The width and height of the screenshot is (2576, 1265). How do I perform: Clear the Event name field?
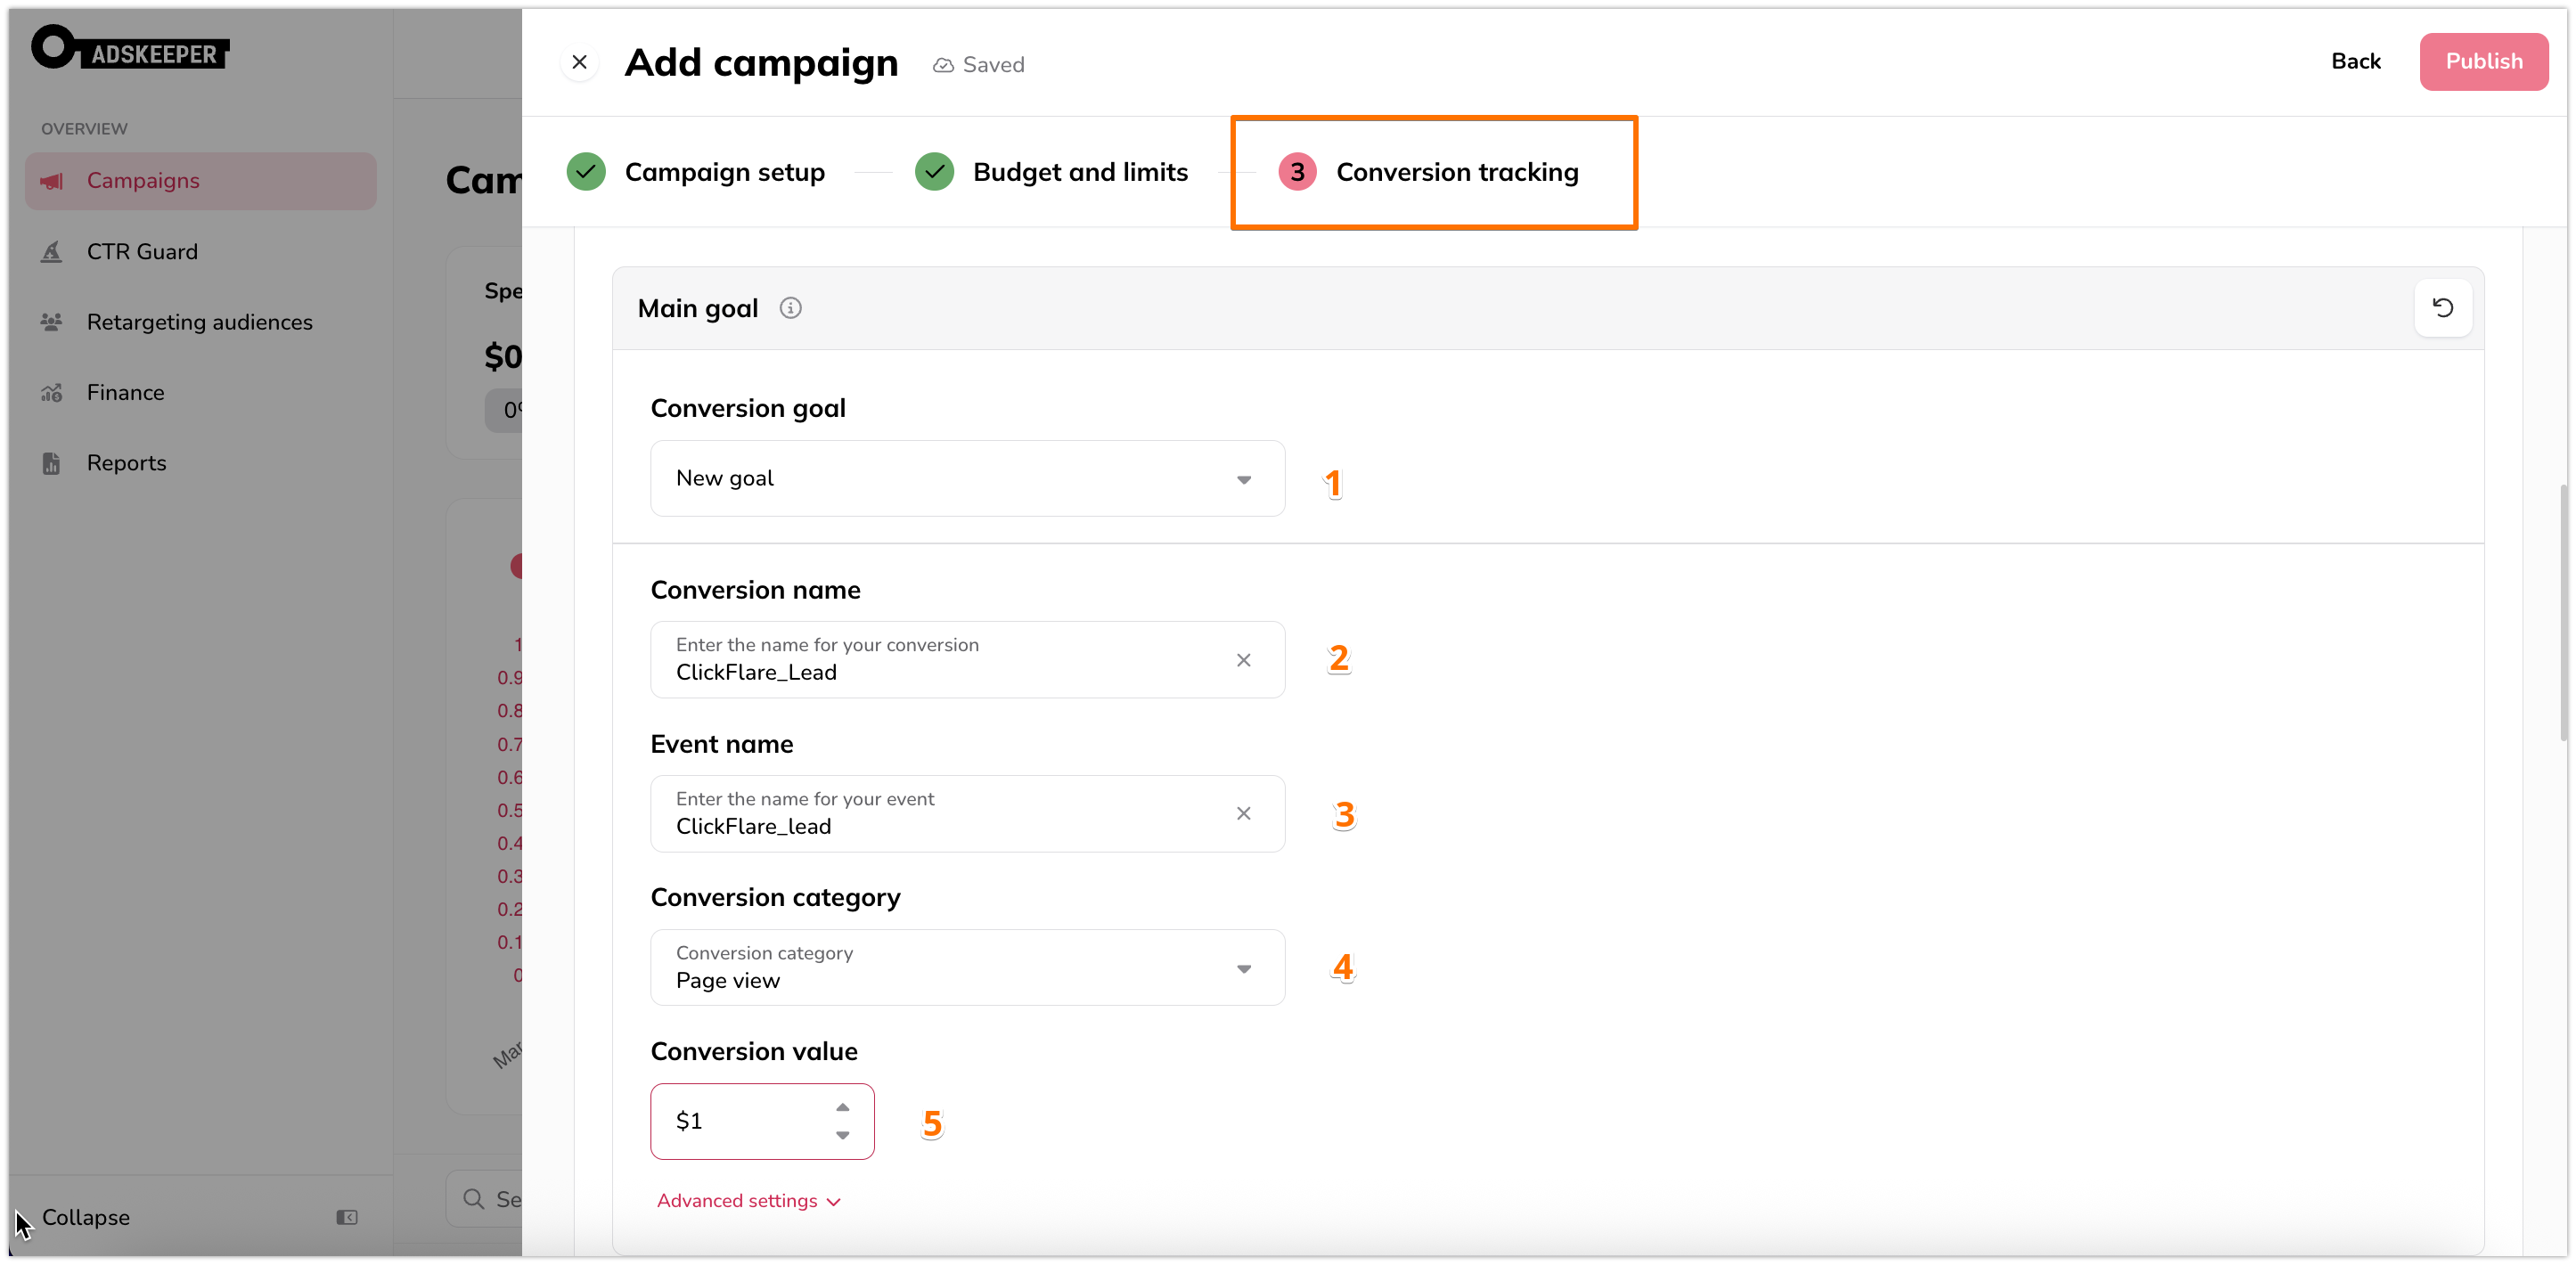[x=1243, y=813]
